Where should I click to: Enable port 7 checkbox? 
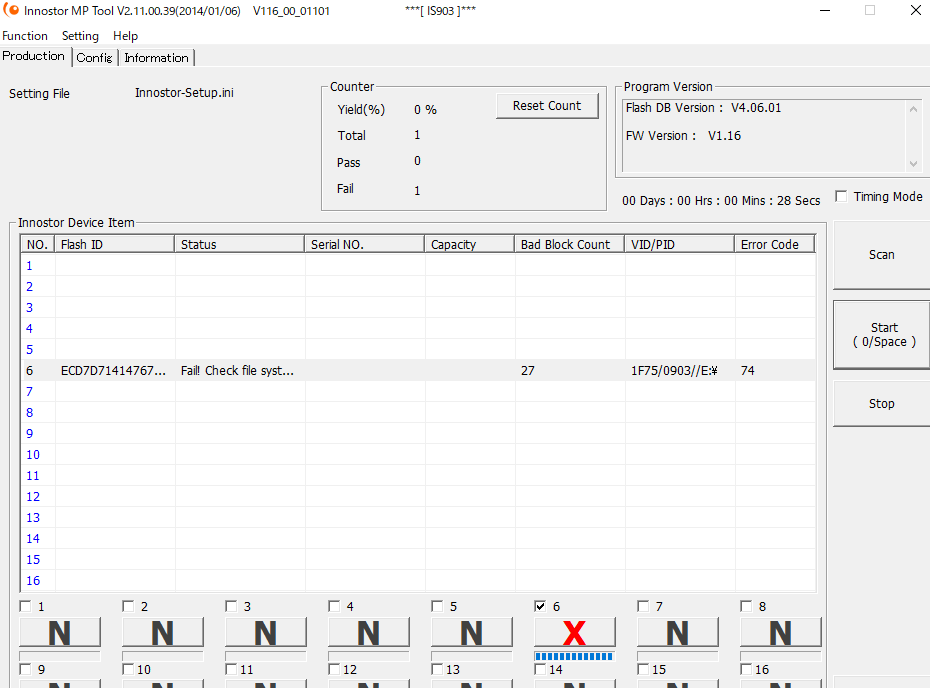click(643, 606)
